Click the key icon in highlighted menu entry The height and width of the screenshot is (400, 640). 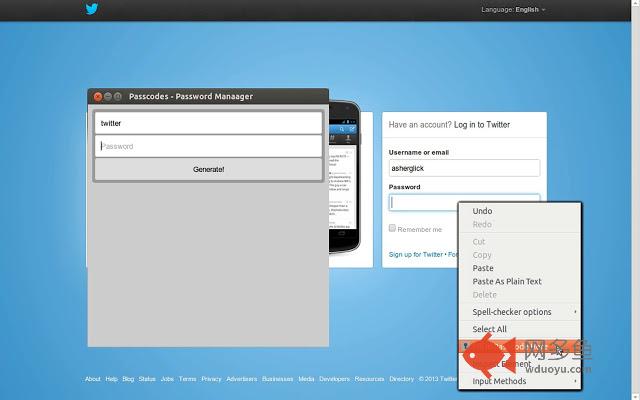pos(465,346)
